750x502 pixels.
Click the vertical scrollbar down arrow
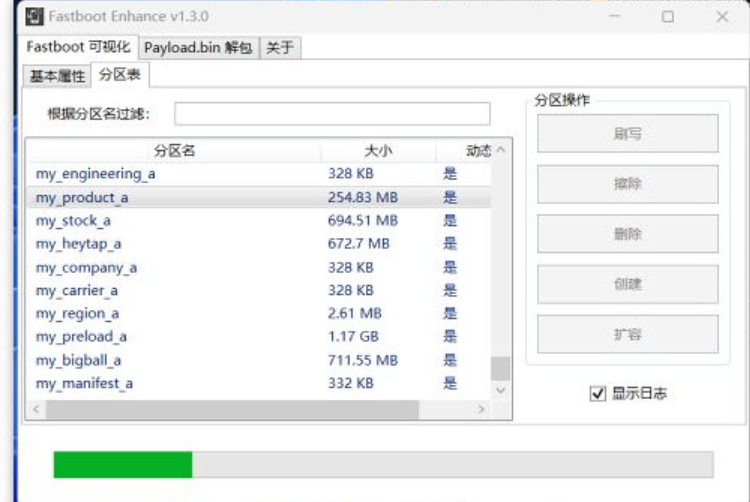(x=500, y=390)
